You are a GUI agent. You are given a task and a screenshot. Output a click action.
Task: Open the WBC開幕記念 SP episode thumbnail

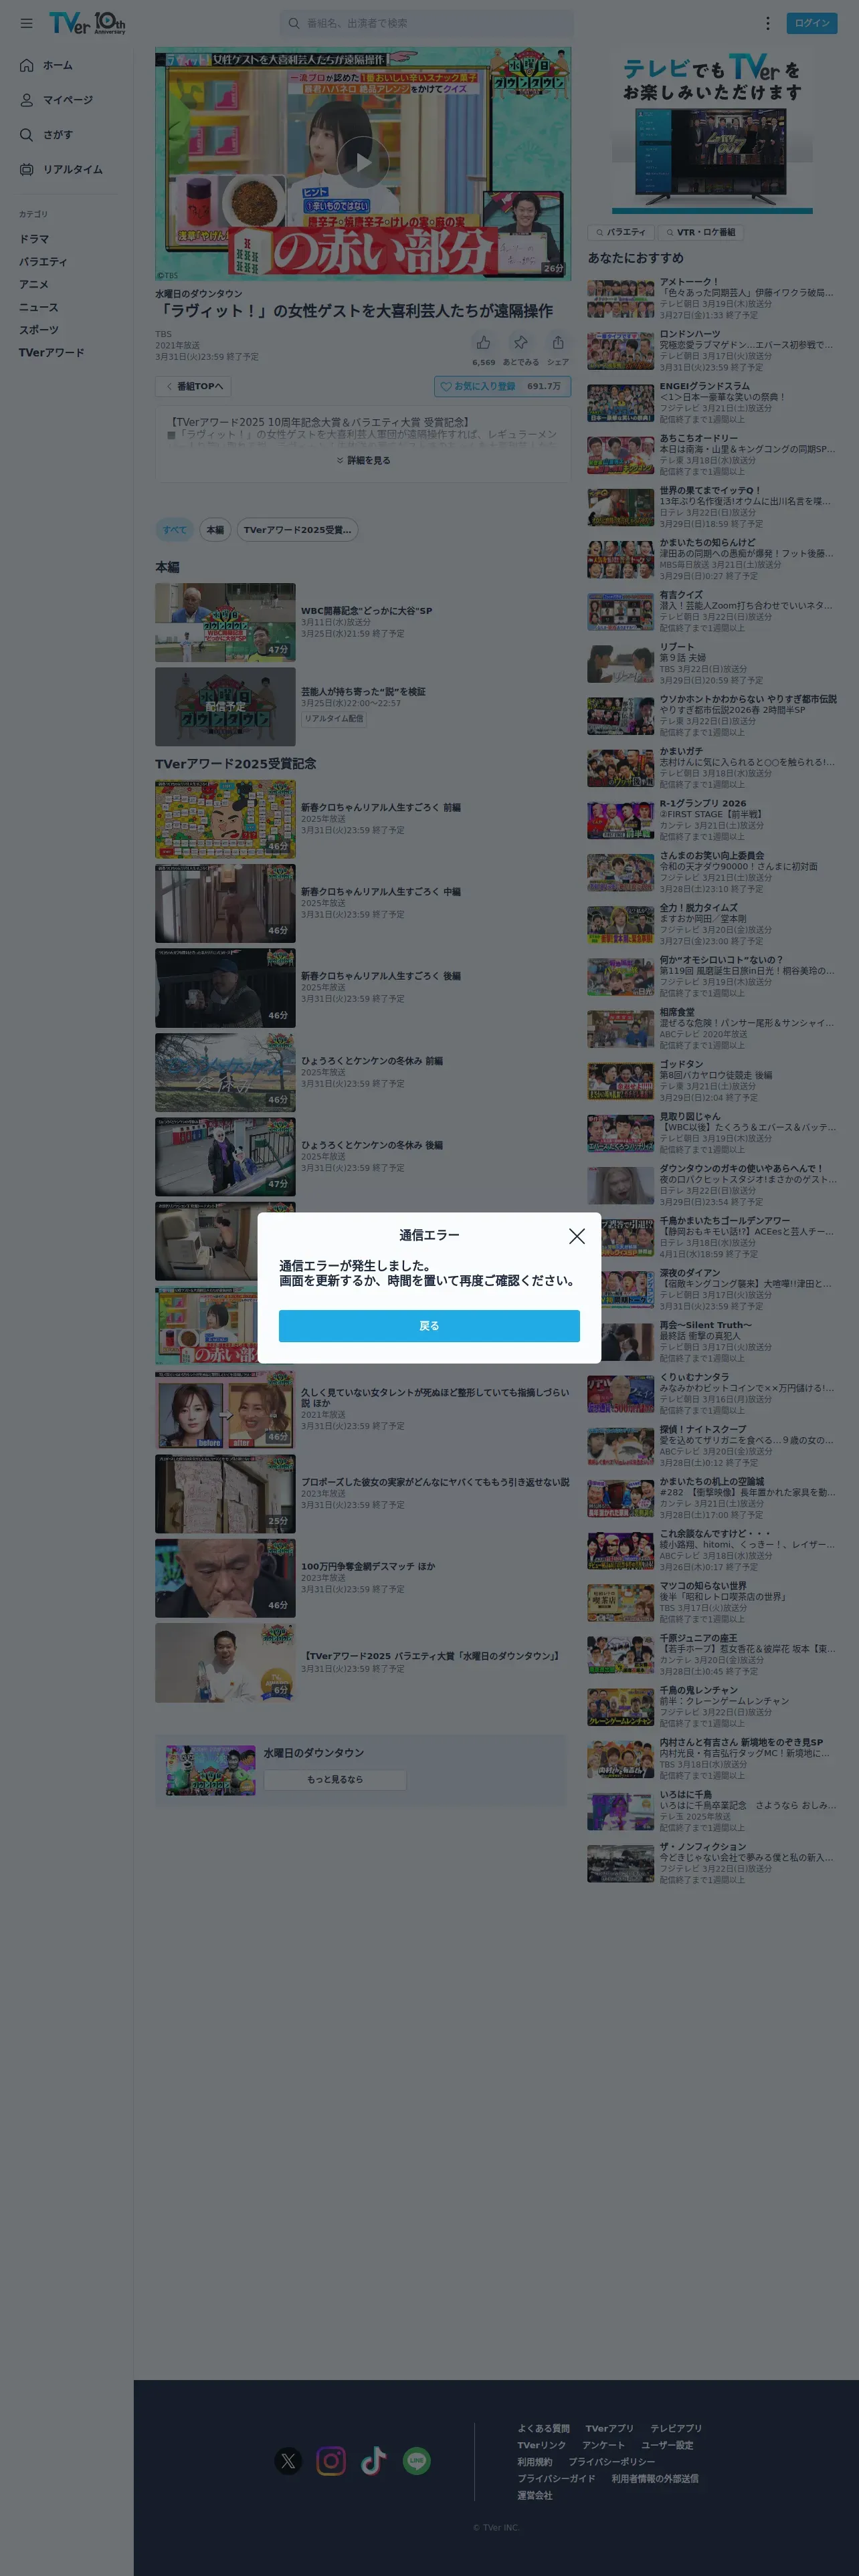click(225, 622)
